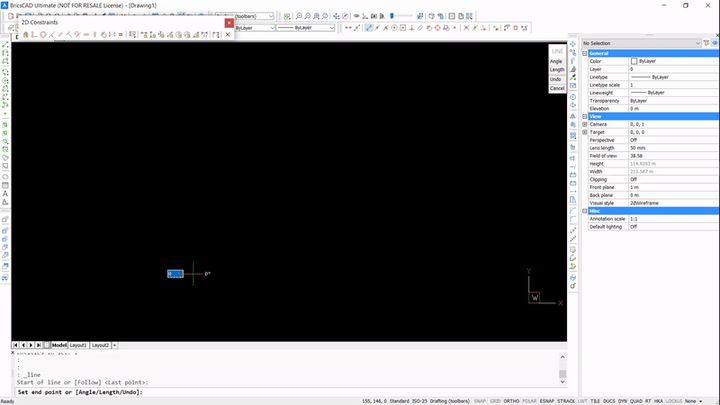Click the eye look-from icon in top toolbar
The width and height of the screenshot is (720, 405).
tap(356, 16)
